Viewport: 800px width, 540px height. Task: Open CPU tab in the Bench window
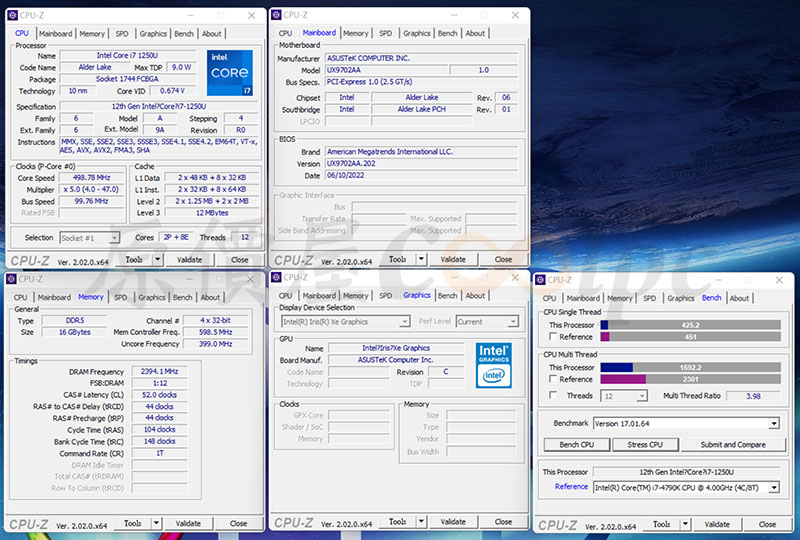click(x=549, y=298)
